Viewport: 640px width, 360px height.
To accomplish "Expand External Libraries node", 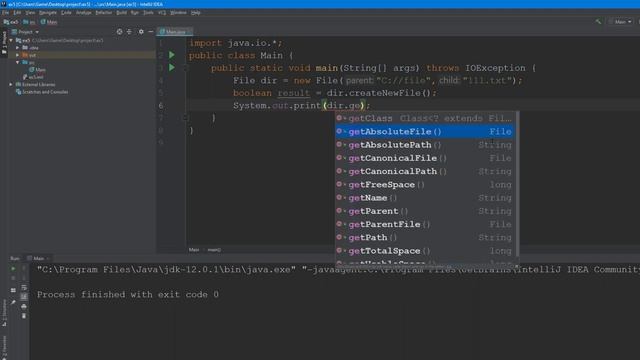I will pos(11,84).
